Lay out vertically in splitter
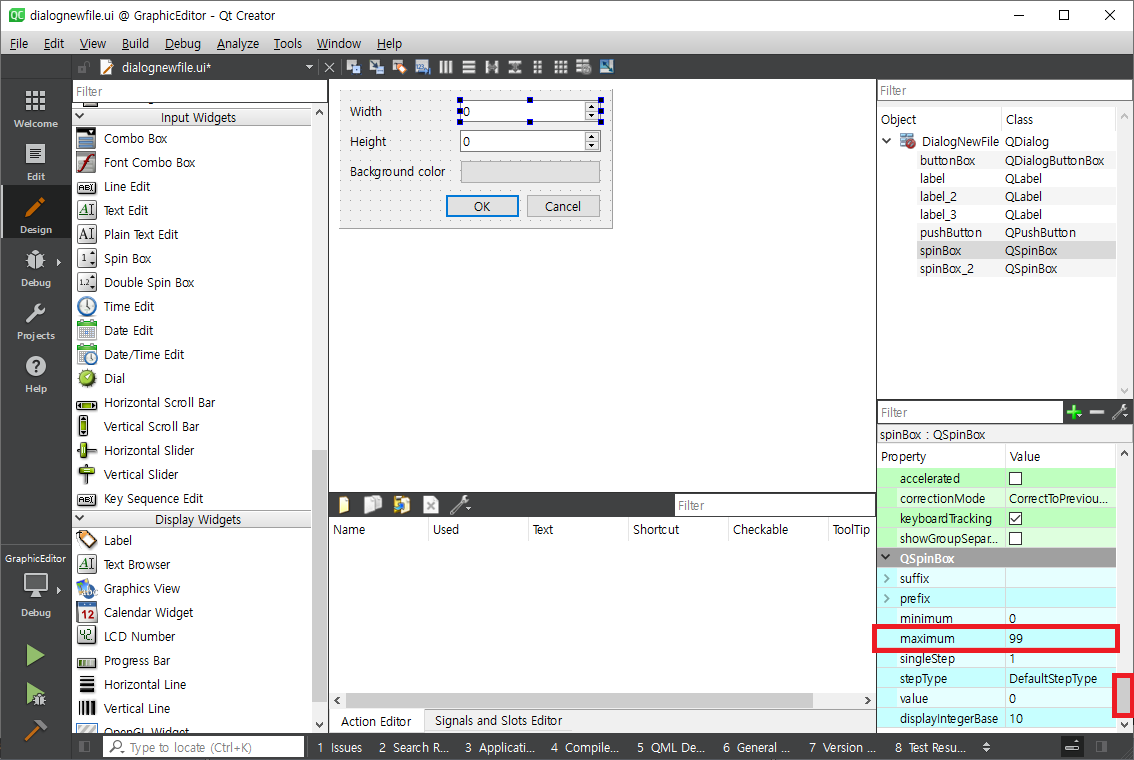 point(515,67)
